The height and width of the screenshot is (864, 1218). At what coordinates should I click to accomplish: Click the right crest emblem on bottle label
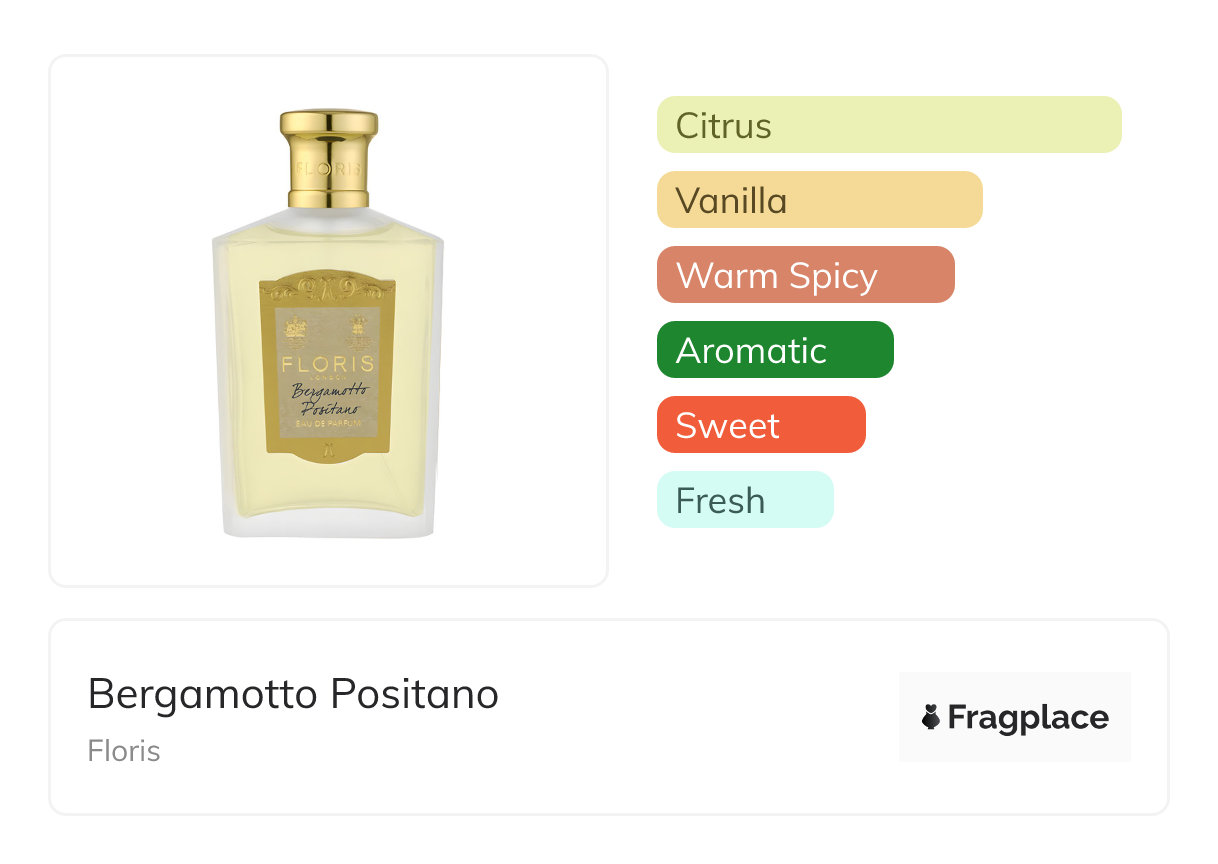[x=360, y=328]
